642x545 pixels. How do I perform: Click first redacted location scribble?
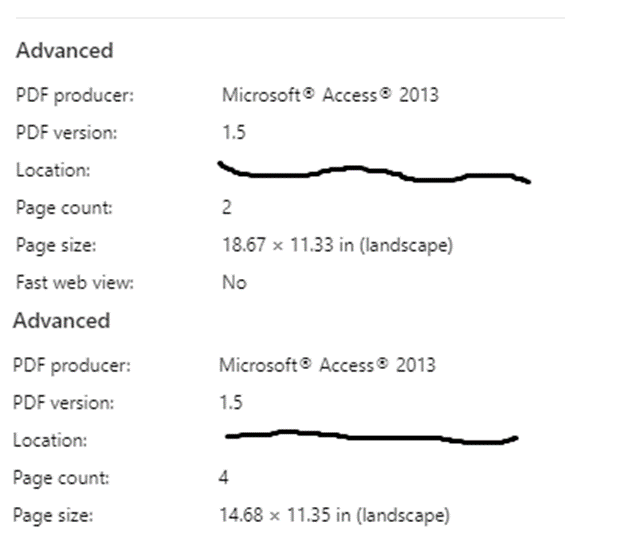click(374, 172)
